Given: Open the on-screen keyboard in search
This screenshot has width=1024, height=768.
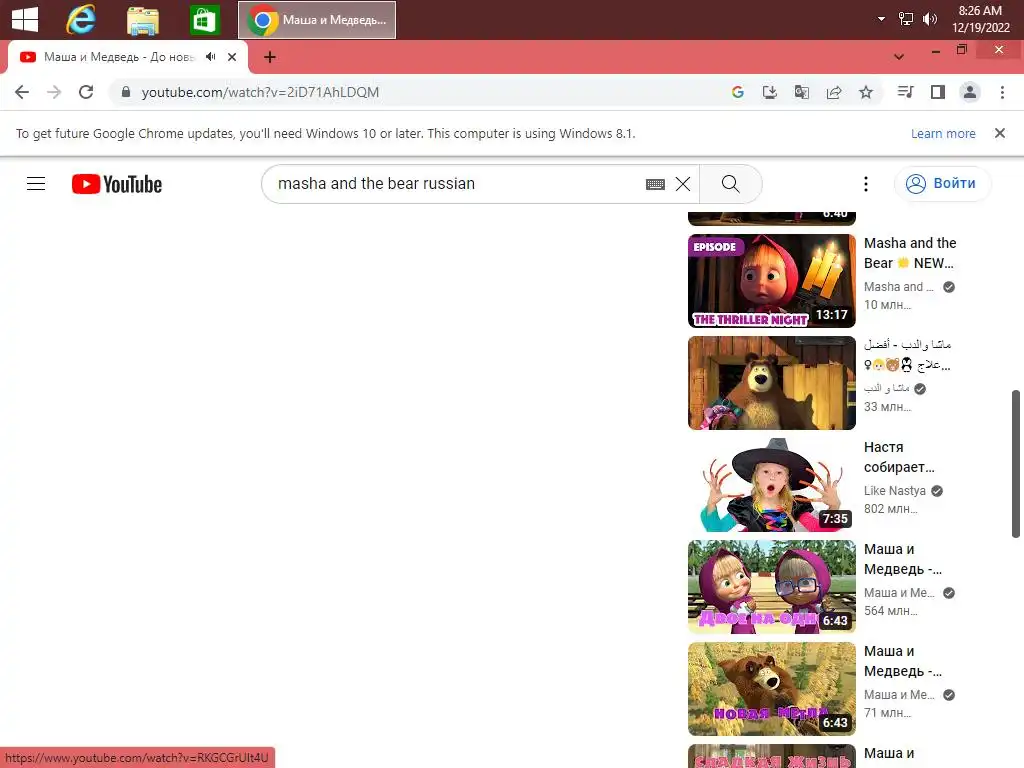Looking at the screenshot, I should (x=655, y=184).
